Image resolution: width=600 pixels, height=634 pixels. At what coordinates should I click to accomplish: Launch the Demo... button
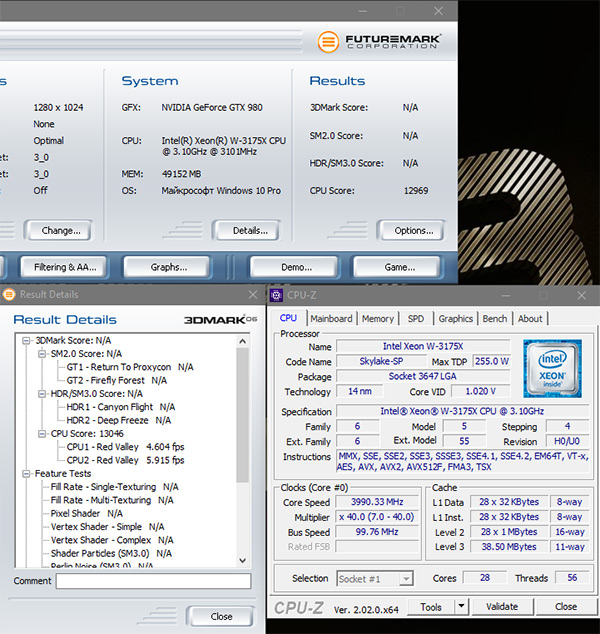[296, 267]
